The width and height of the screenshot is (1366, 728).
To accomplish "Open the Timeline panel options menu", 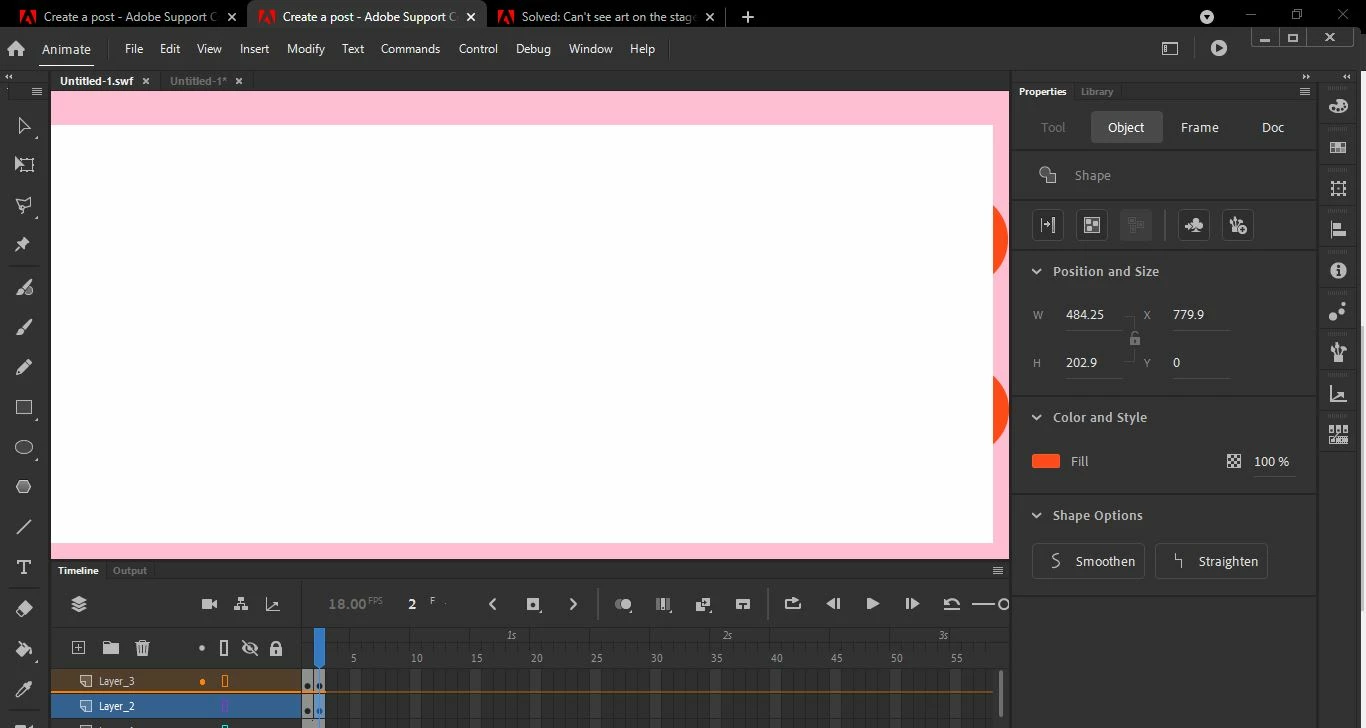I will pos(997,570).
